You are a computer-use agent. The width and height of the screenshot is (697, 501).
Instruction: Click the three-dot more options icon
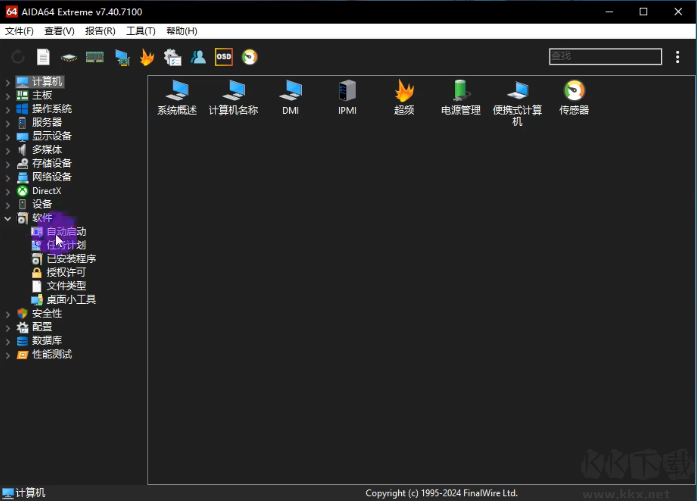(677, 57)
